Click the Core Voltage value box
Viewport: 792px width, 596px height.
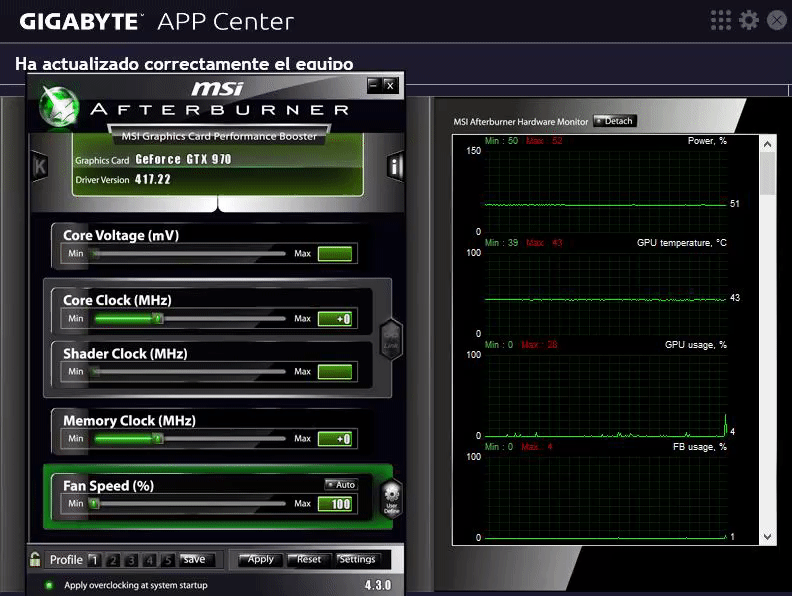point(335,254)
